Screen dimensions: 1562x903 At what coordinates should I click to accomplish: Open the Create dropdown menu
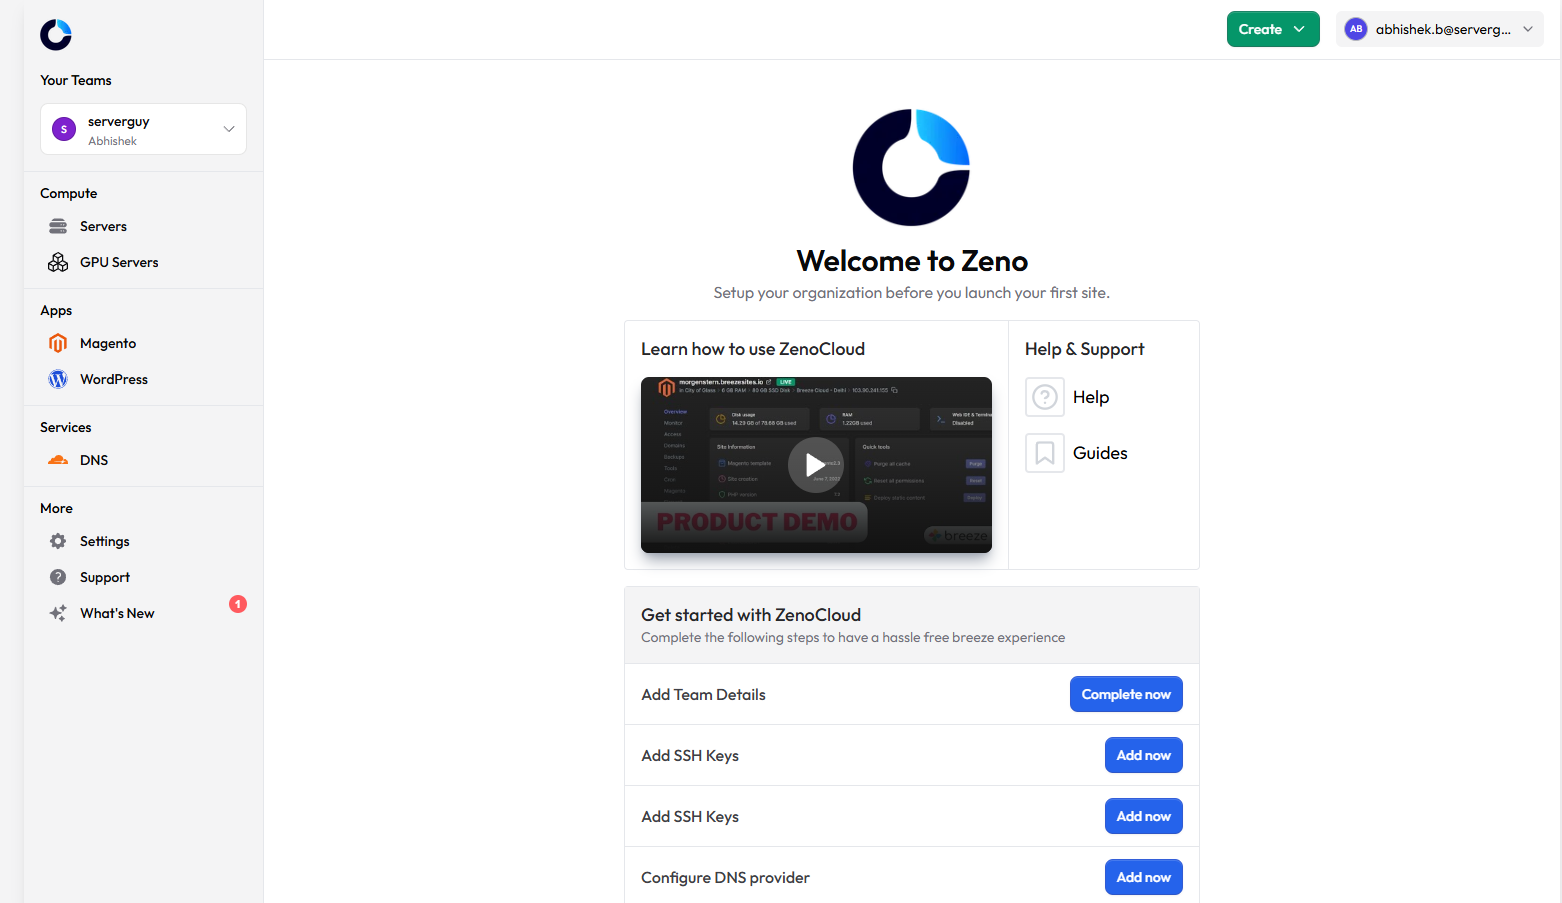point(1272,29)
